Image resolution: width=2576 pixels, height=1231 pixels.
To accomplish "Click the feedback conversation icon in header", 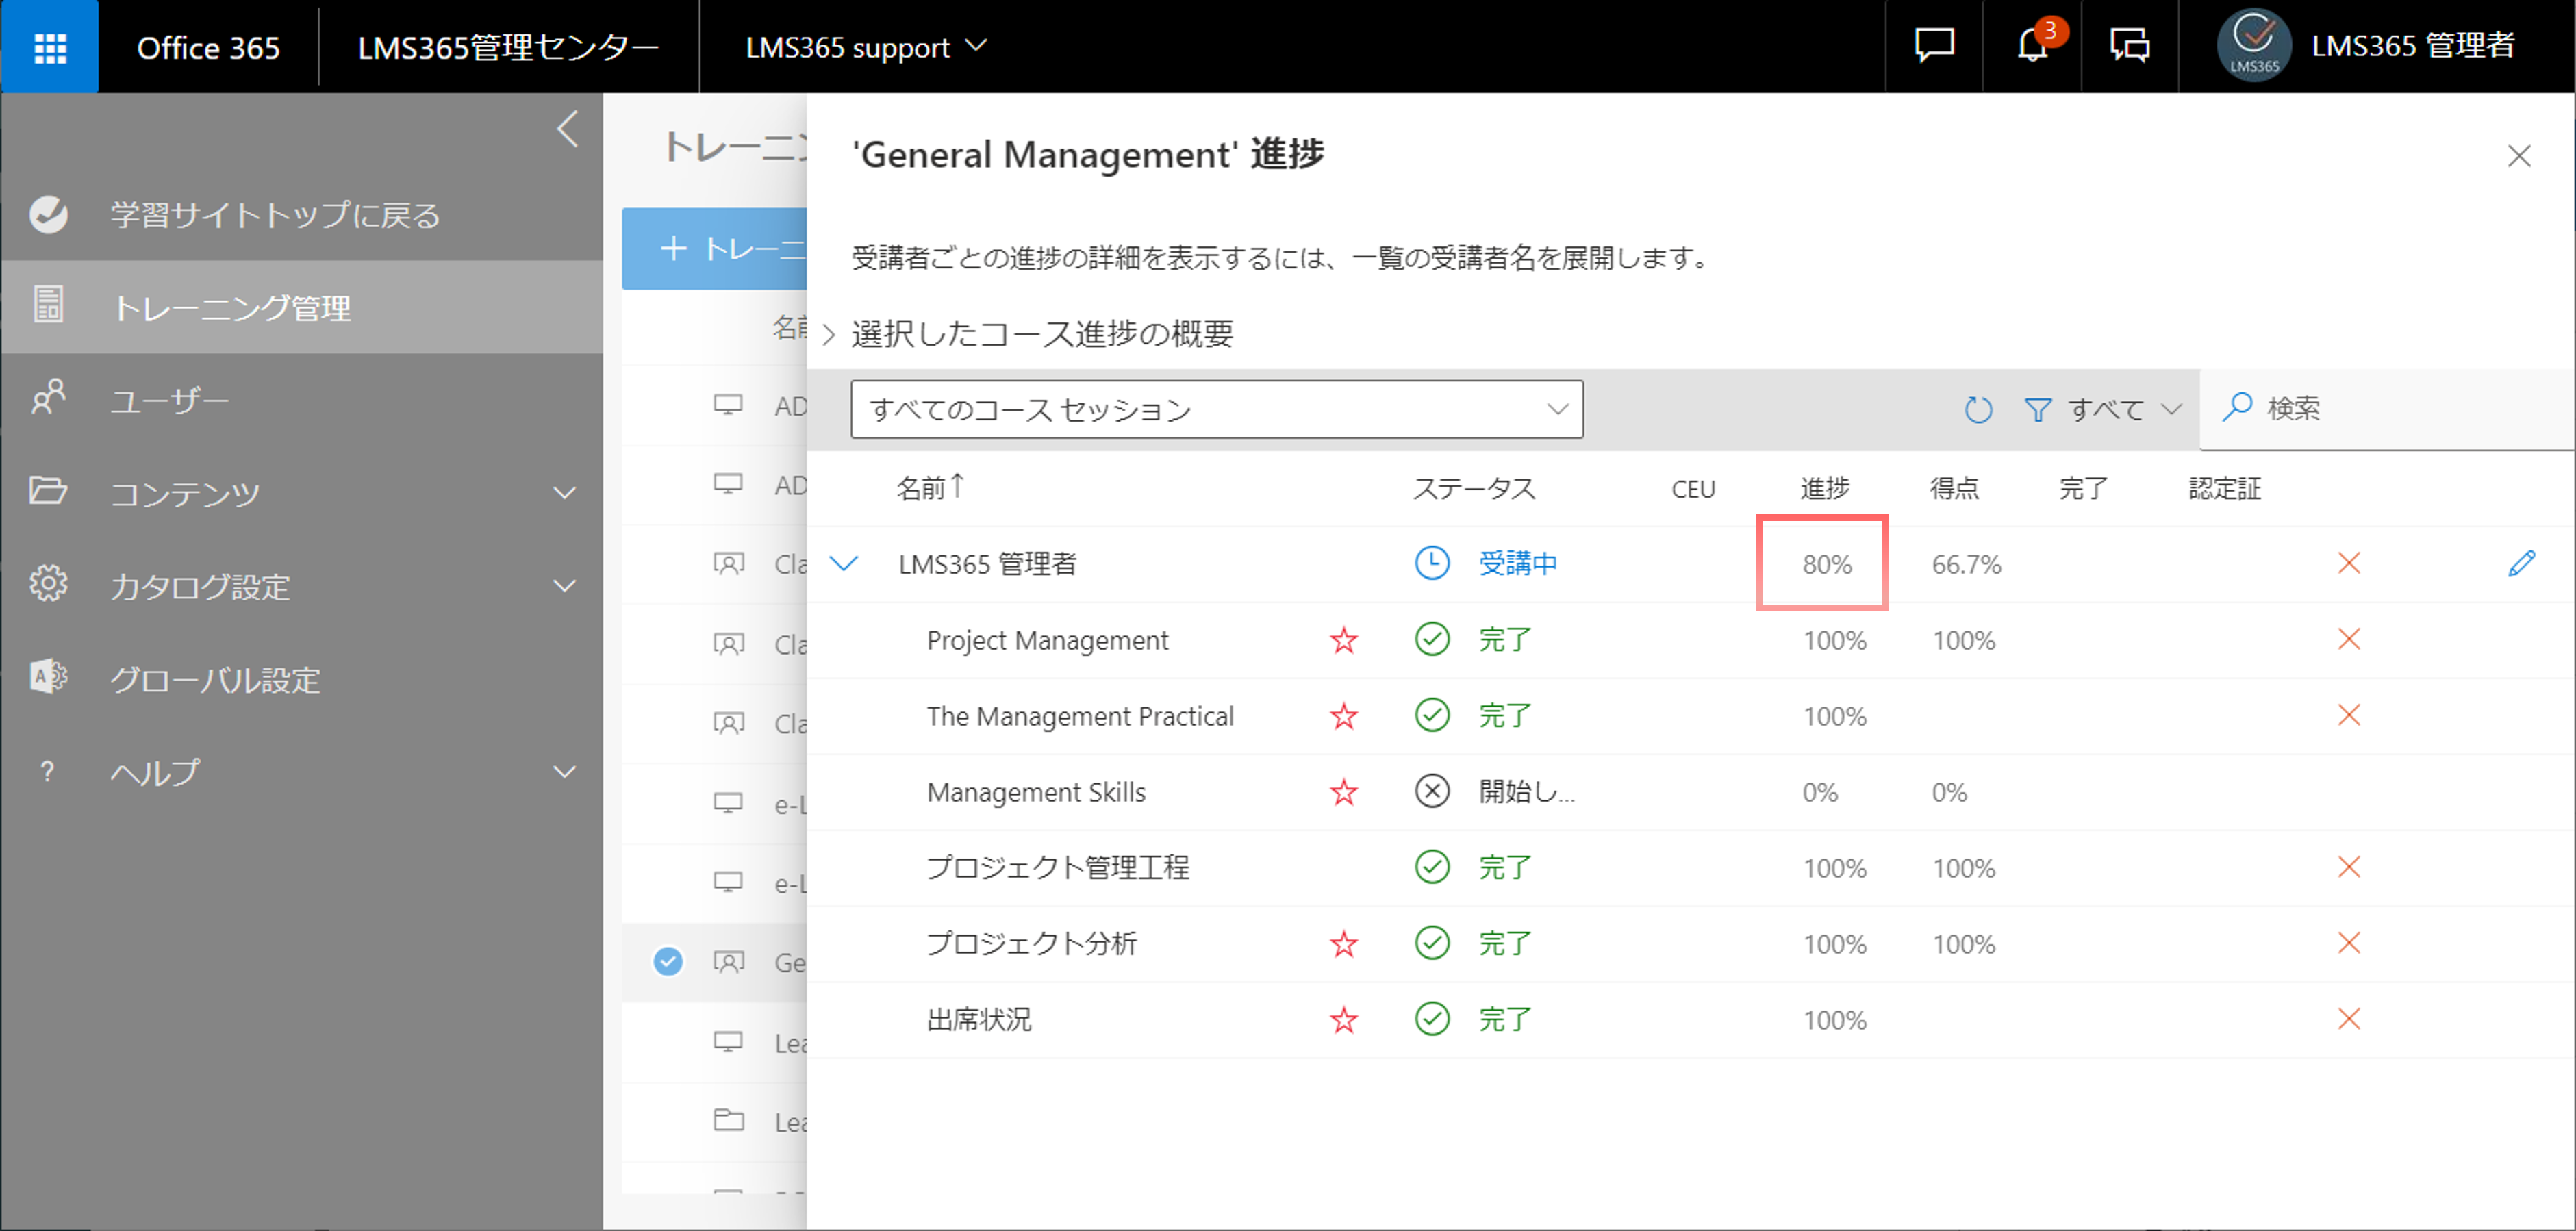I will tap(2130, 46).
